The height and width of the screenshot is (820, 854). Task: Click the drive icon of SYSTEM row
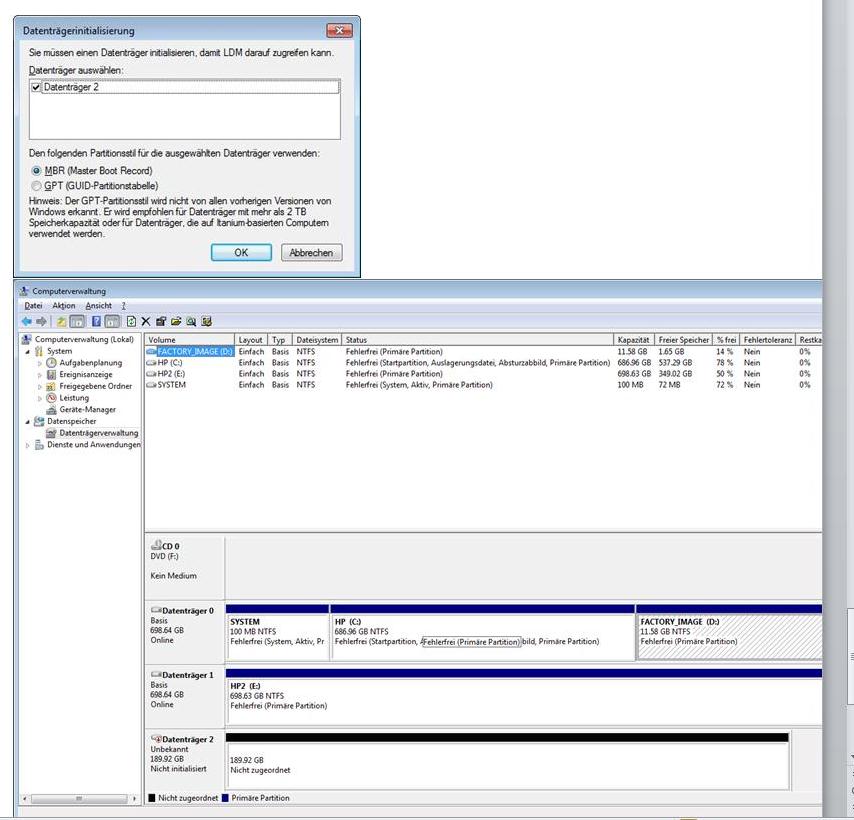[x=151, y=385]
